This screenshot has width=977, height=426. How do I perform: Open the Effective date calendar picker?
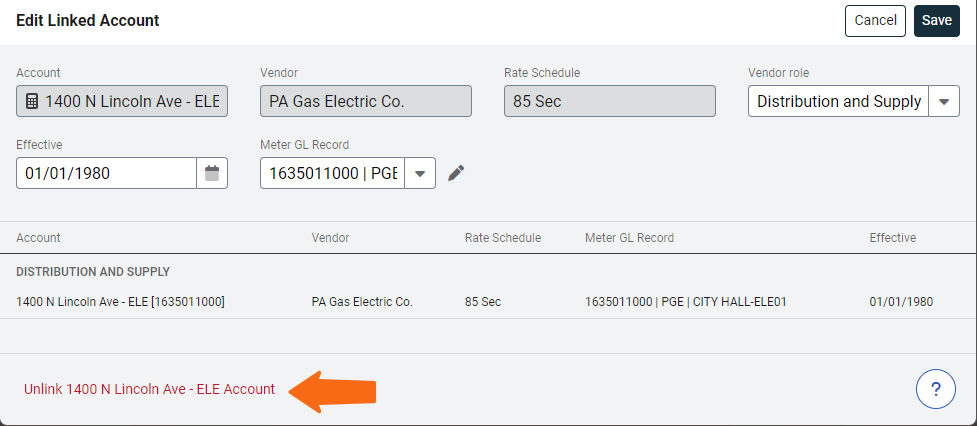click(212, 173)
